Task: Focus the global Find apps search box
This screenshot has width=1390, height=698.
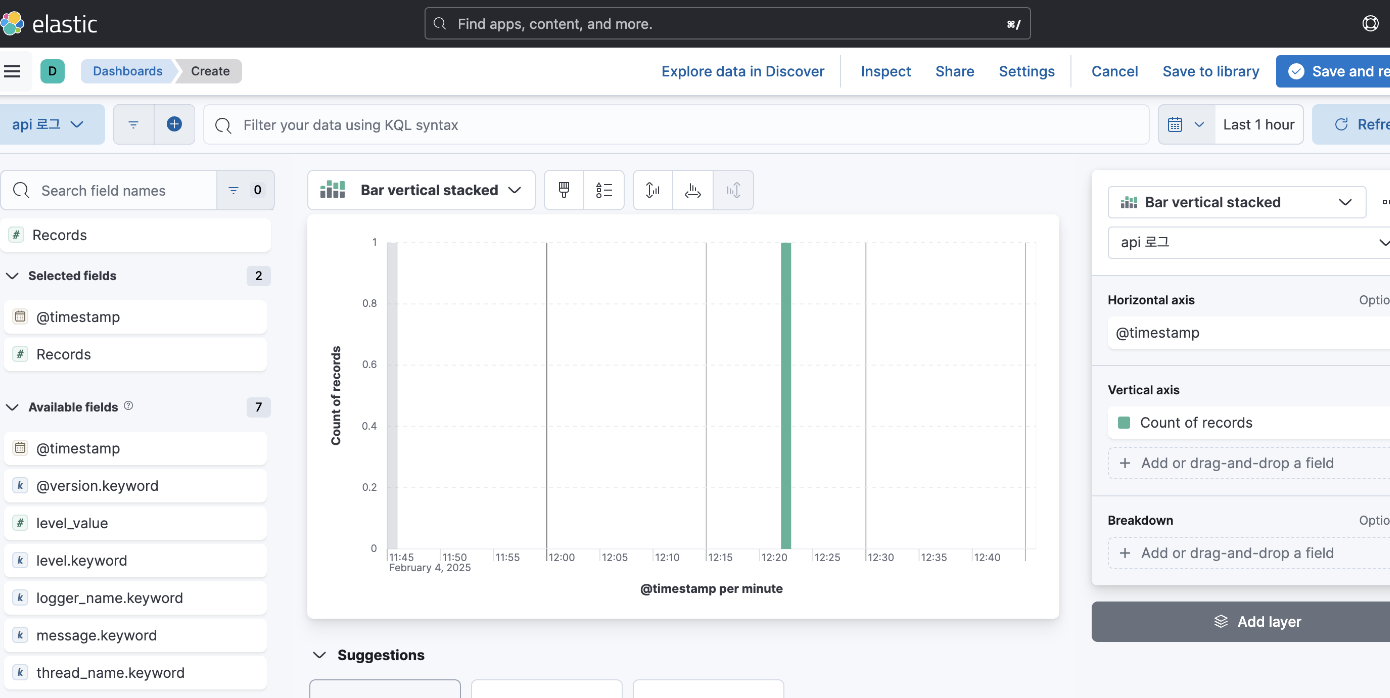Action: click(727, 24)
